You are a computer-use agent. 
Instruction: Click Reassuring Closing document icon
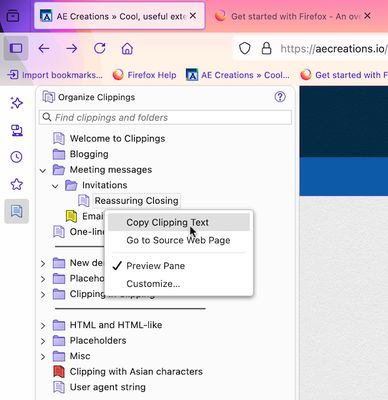point(84,201)
